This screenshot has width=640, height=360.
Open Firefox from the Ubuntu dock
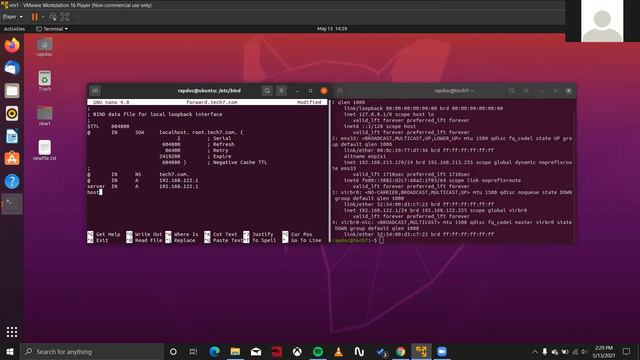12,45
